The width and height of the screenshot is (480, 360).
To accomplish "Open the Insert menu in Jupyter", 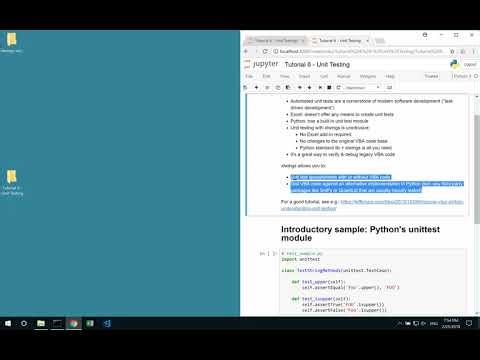I will 304,76.
